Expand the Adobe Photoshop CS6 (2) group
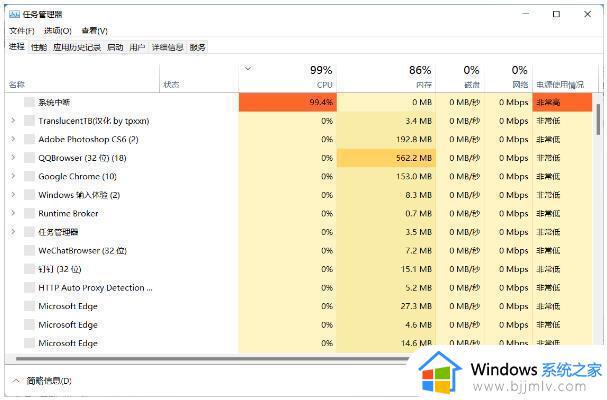Image resolution: width=607 pixels, height=400 pixels. [x=13, y=139]
